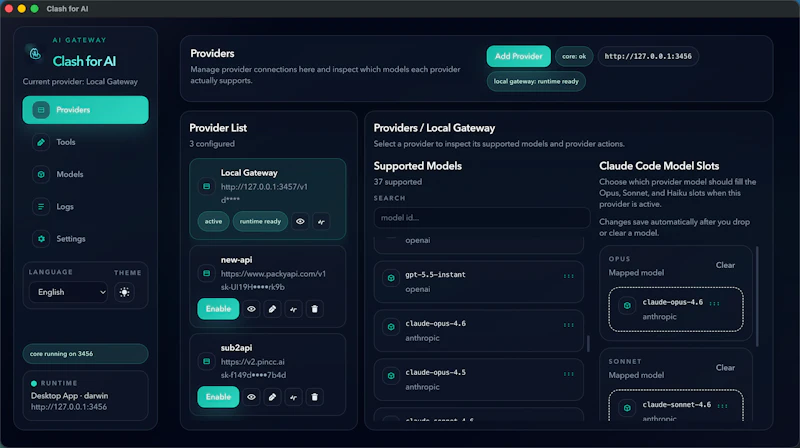The height and width of the screenshot is (448, 800).
Task: Grab the Opus slot model drag handle
Action: [x=714, y=304]
